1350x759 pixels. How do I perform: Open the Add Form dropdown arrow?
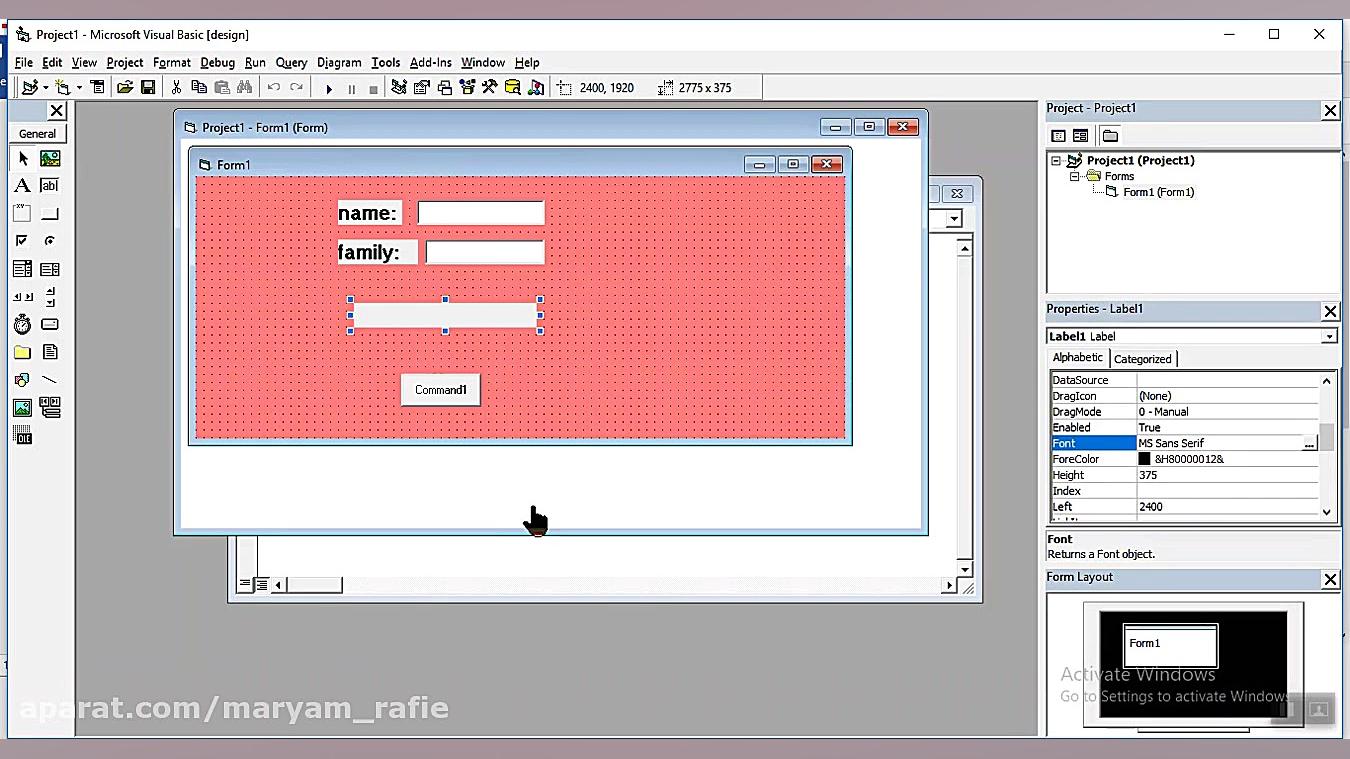coord(78,88)
